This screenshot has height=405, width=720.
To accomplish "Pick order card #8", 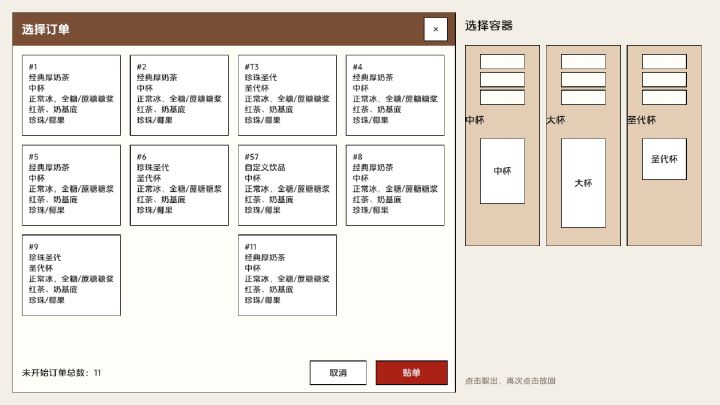I will [x=395, y=185].
